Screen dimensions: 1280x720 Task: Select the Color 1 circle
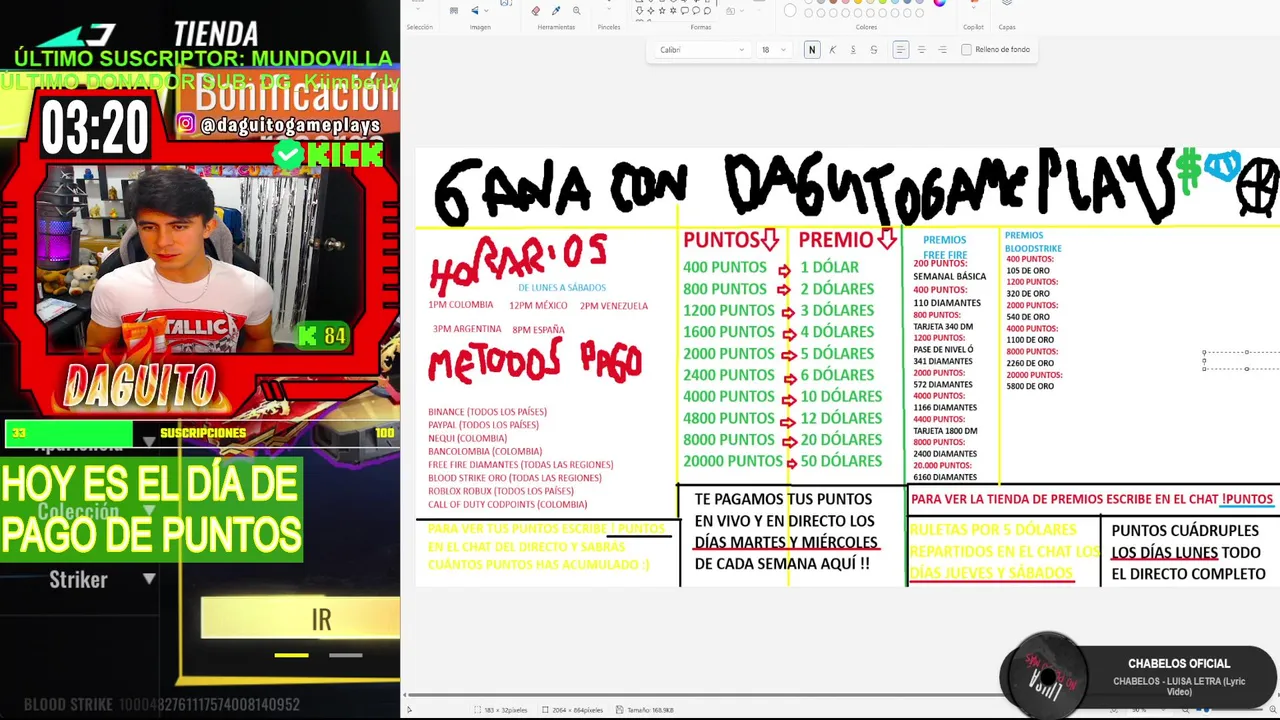tap(790, 10)
